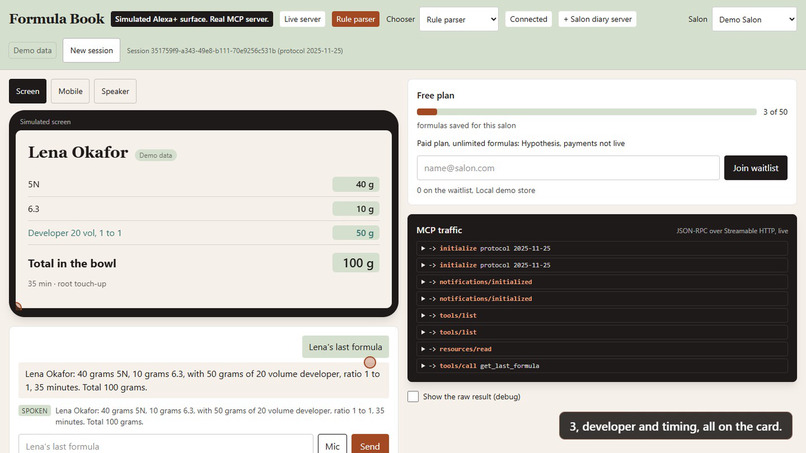
Task: Click the Total in the bowl label
Action: pos(72,263)
